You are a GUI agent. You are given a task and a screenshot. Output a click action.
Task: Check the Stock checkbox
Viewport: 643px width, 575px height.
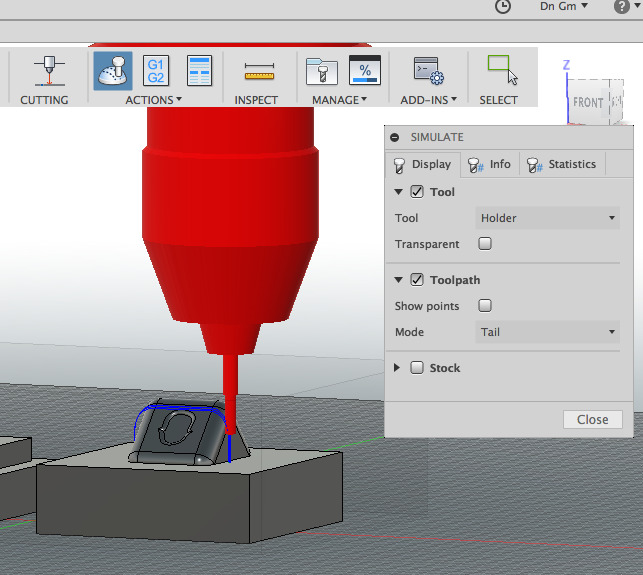click(x=417, y=368)
